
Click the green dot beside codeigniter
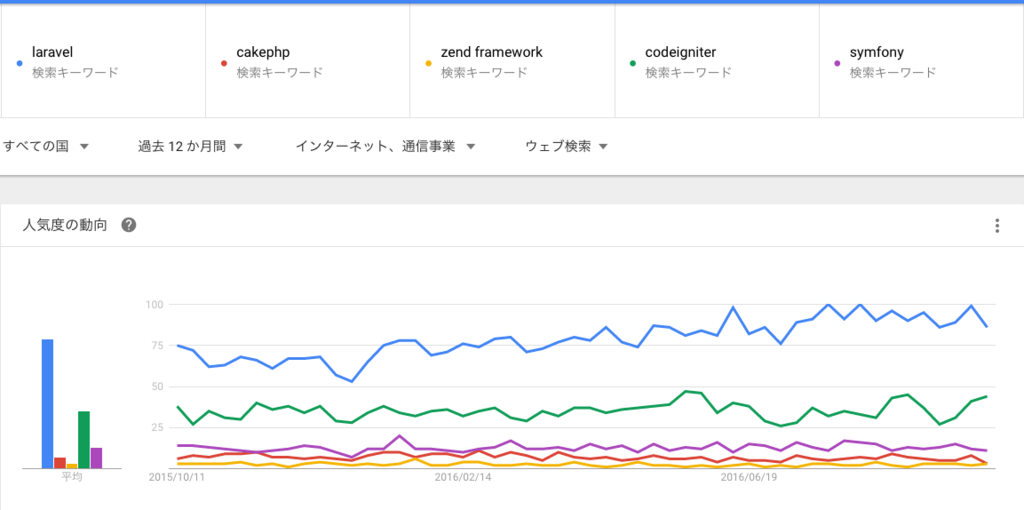(633, 63)
